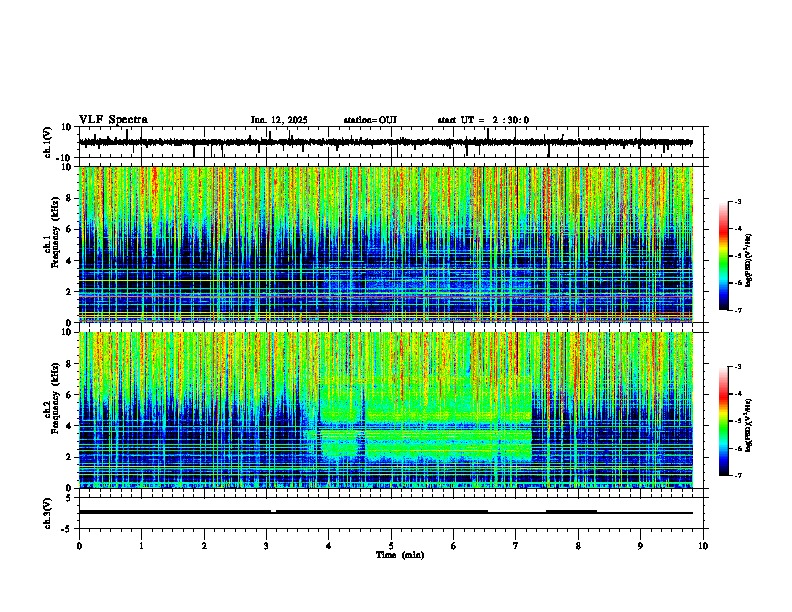
Task: Click the x-axis tick label "7"
Action: pyautogui.click(x=516, y=546)
